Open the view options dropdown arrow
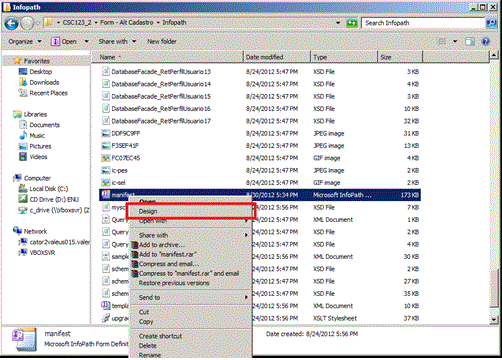The image size is (502, 360). [x=455, y=41]
